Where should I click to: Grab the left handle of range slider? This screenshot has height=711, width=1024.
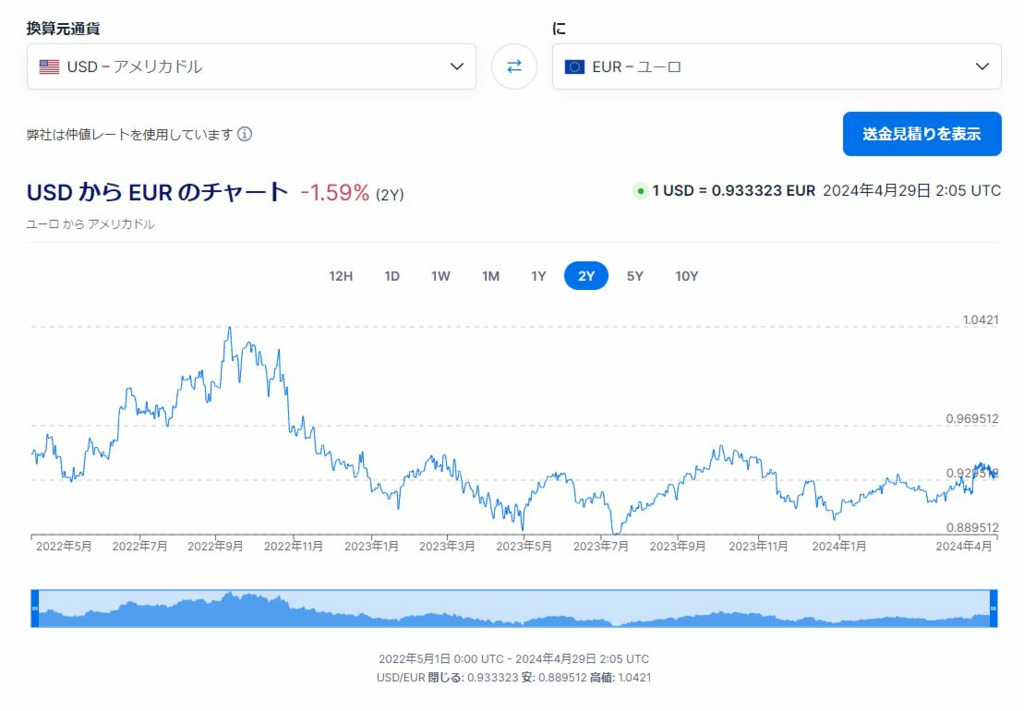click(34, 608)
